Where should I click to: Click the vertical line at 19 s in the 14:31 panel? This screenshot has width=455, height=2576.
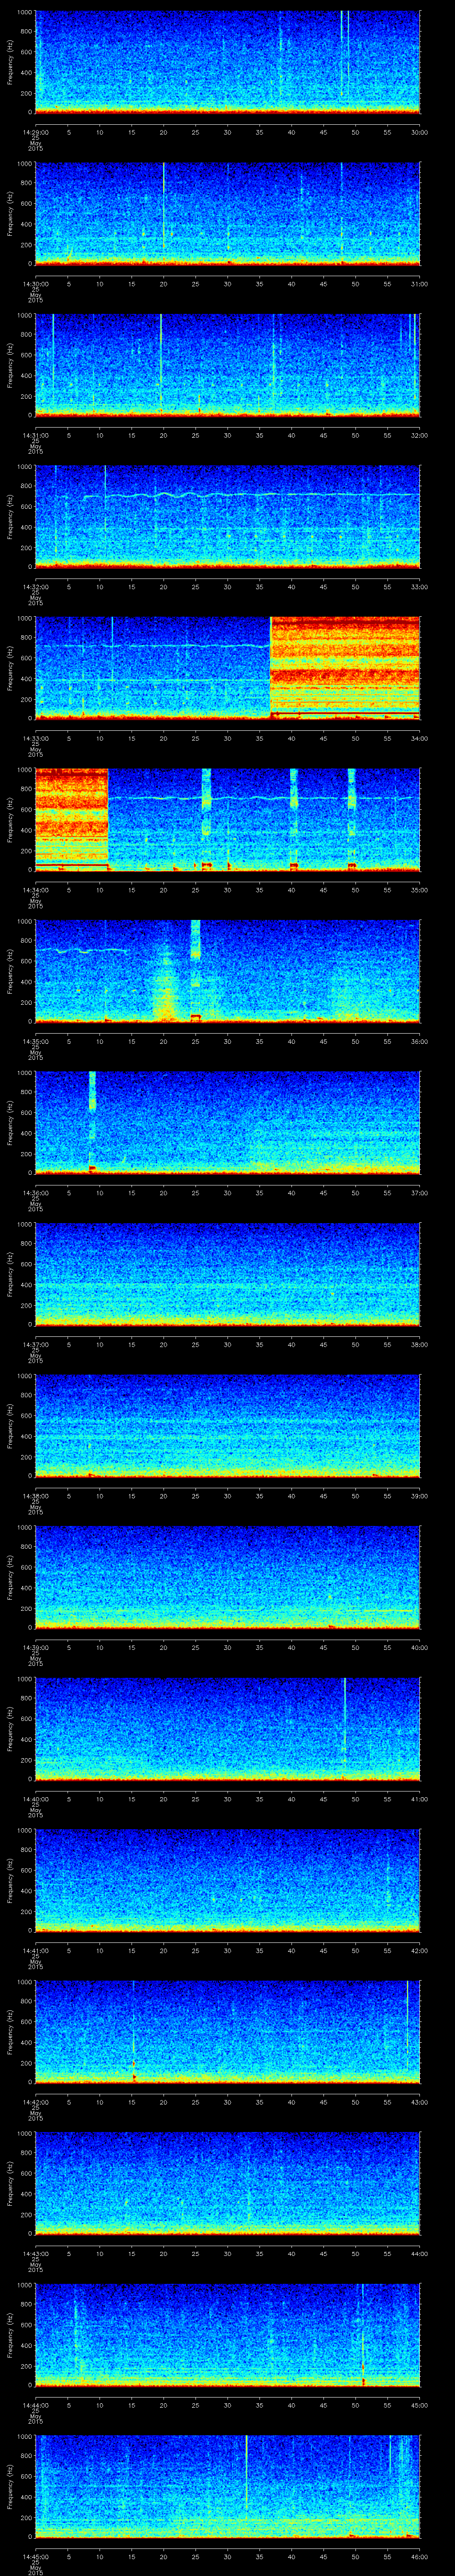click(160, 364)
